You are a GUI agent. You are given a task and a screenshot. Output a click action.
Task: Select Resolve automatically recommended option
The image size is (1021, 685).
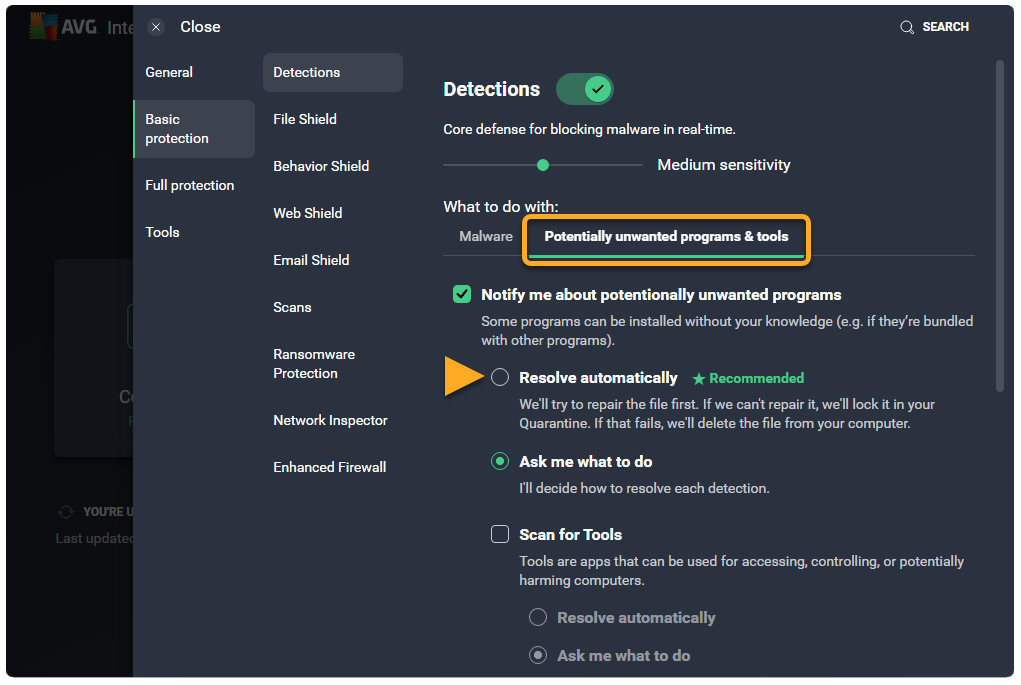coord(500,378)
